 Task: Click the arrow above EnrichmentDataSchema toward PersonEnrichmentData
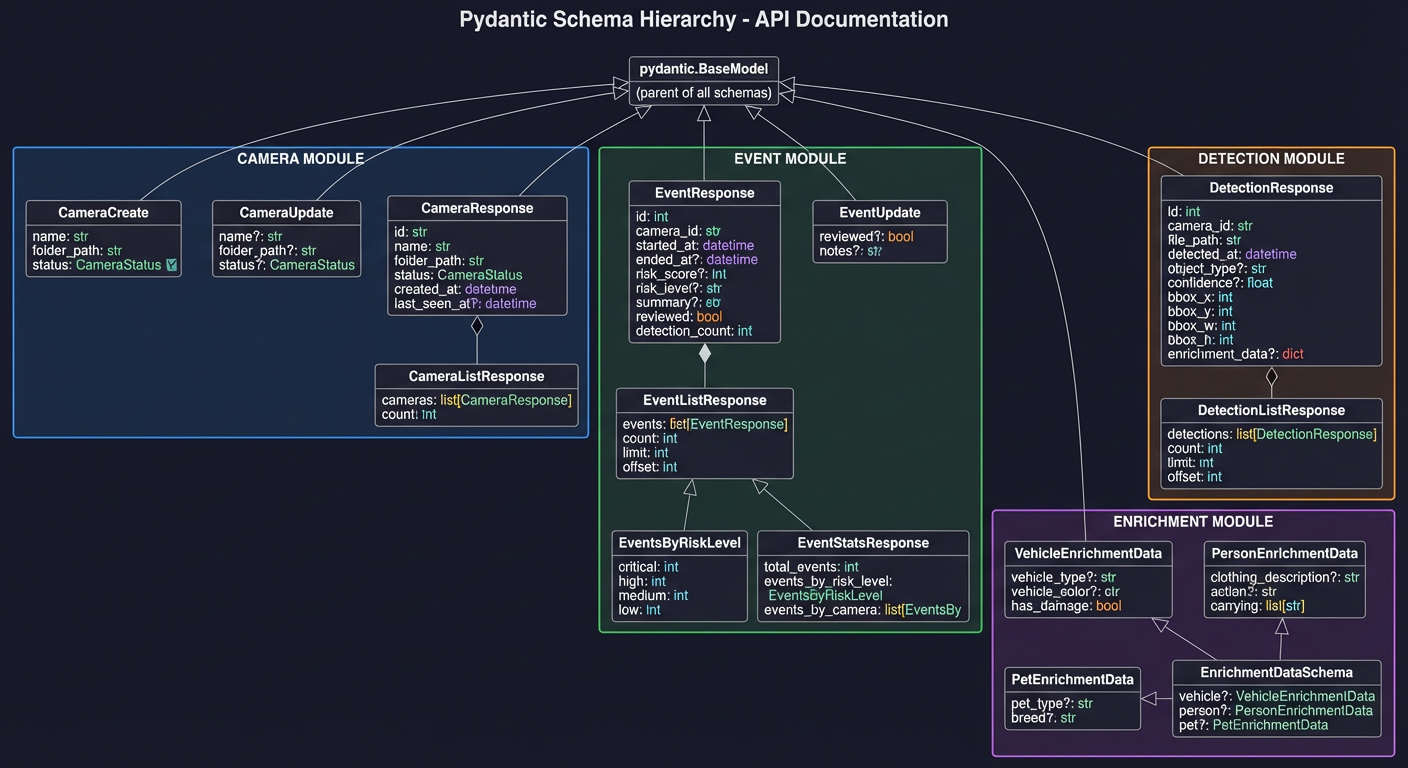1281,627
